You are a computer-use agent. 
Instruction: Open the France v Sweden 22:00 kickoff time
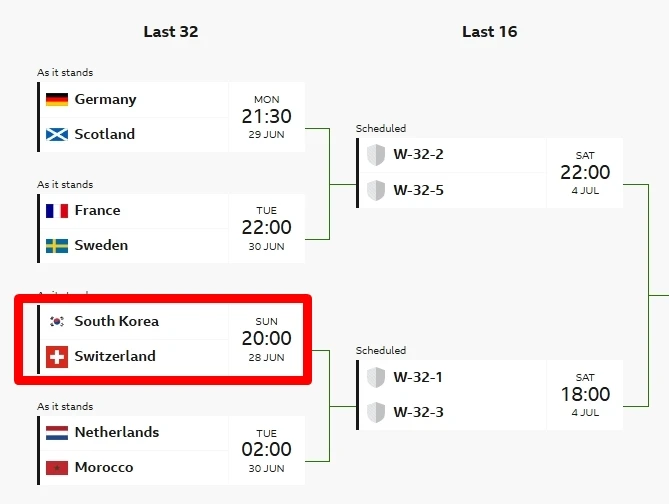pyautogui.click(x=267, y=228)
